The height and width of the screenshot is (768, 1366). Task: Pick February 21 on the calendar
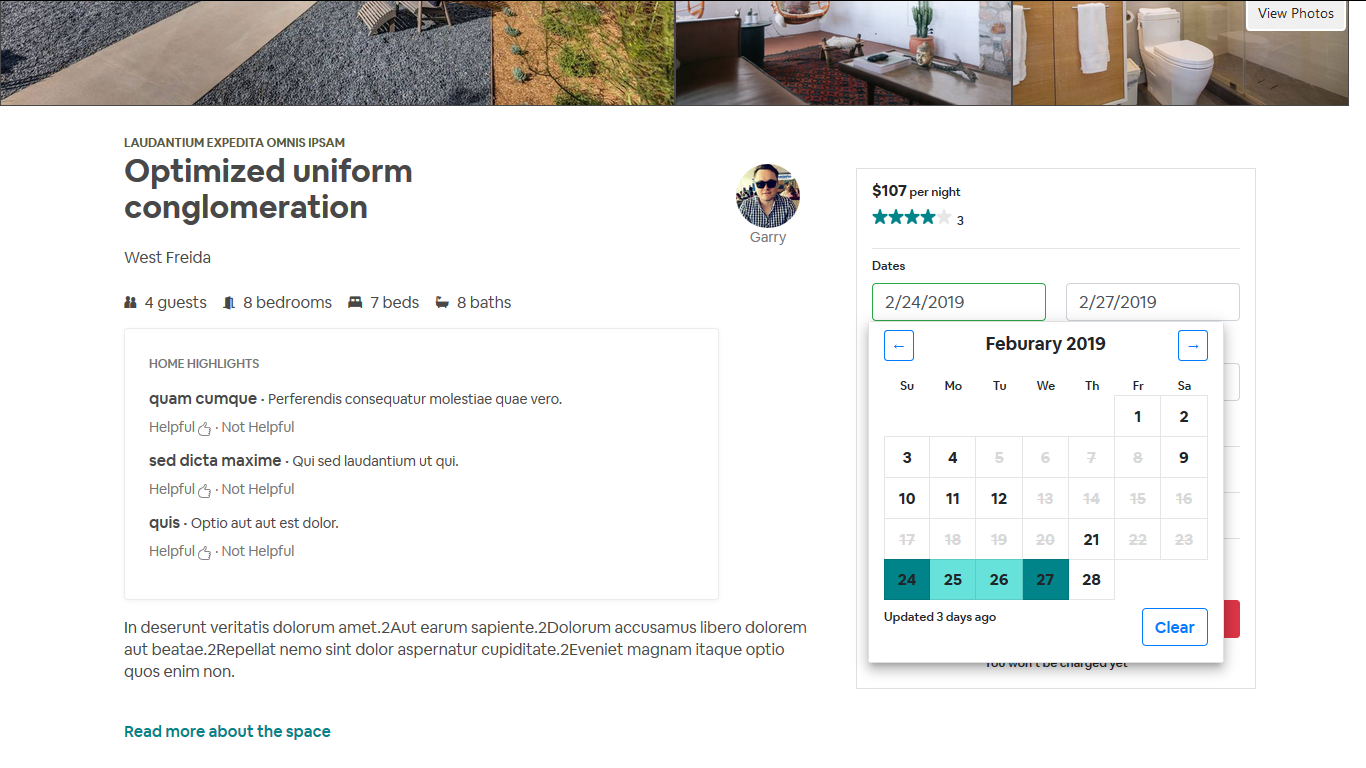[1092, 539]
